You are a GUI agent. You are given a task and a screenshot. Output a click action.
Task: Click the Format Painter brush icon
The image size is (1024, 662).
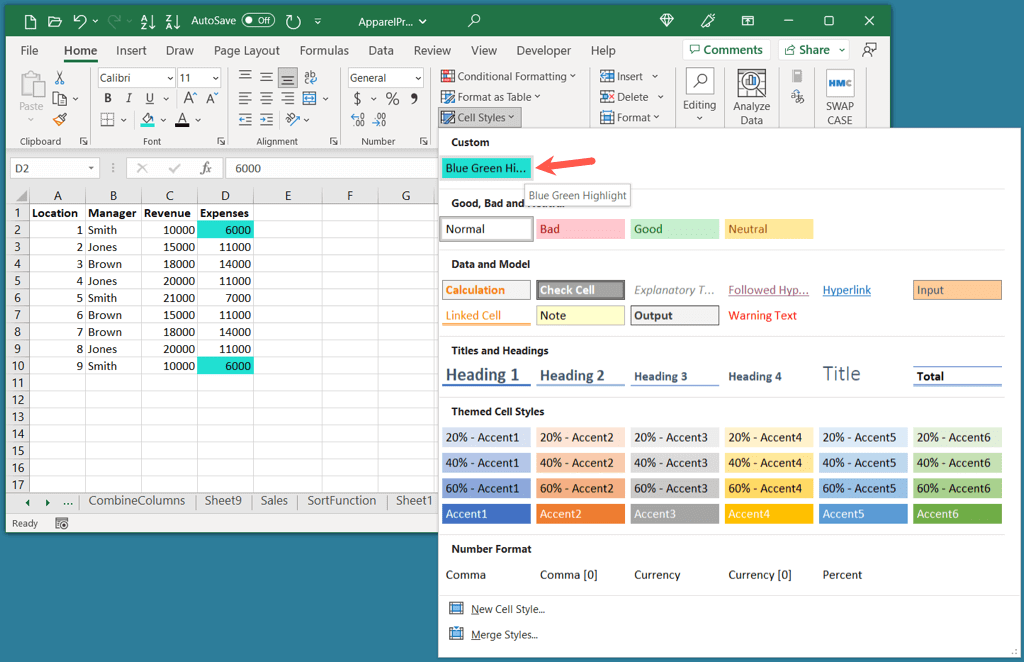(60, 119)
